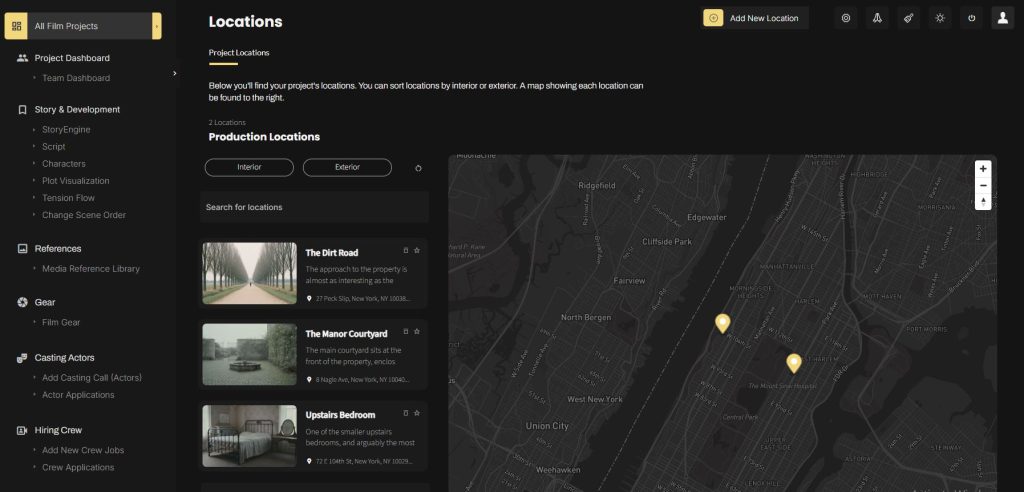Open Change Scene Order link

point(84,214)
